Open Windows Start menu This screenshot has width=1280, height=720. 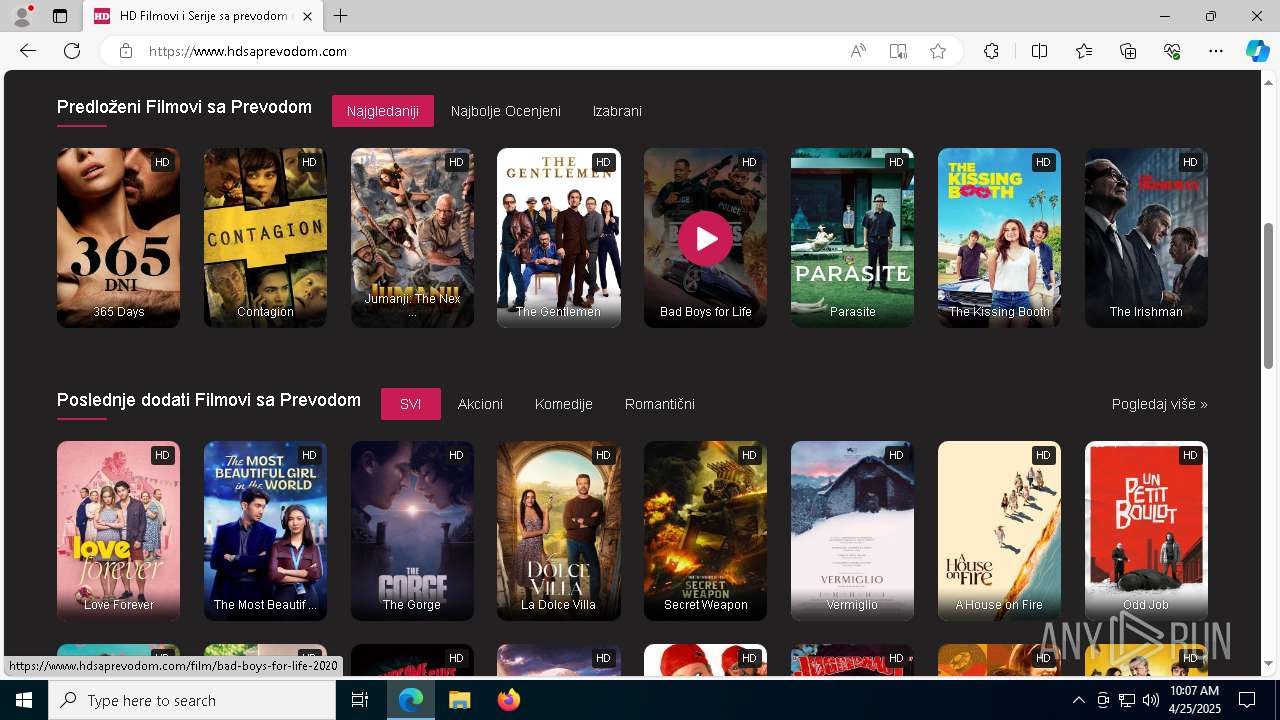click(x=24, y=700)
